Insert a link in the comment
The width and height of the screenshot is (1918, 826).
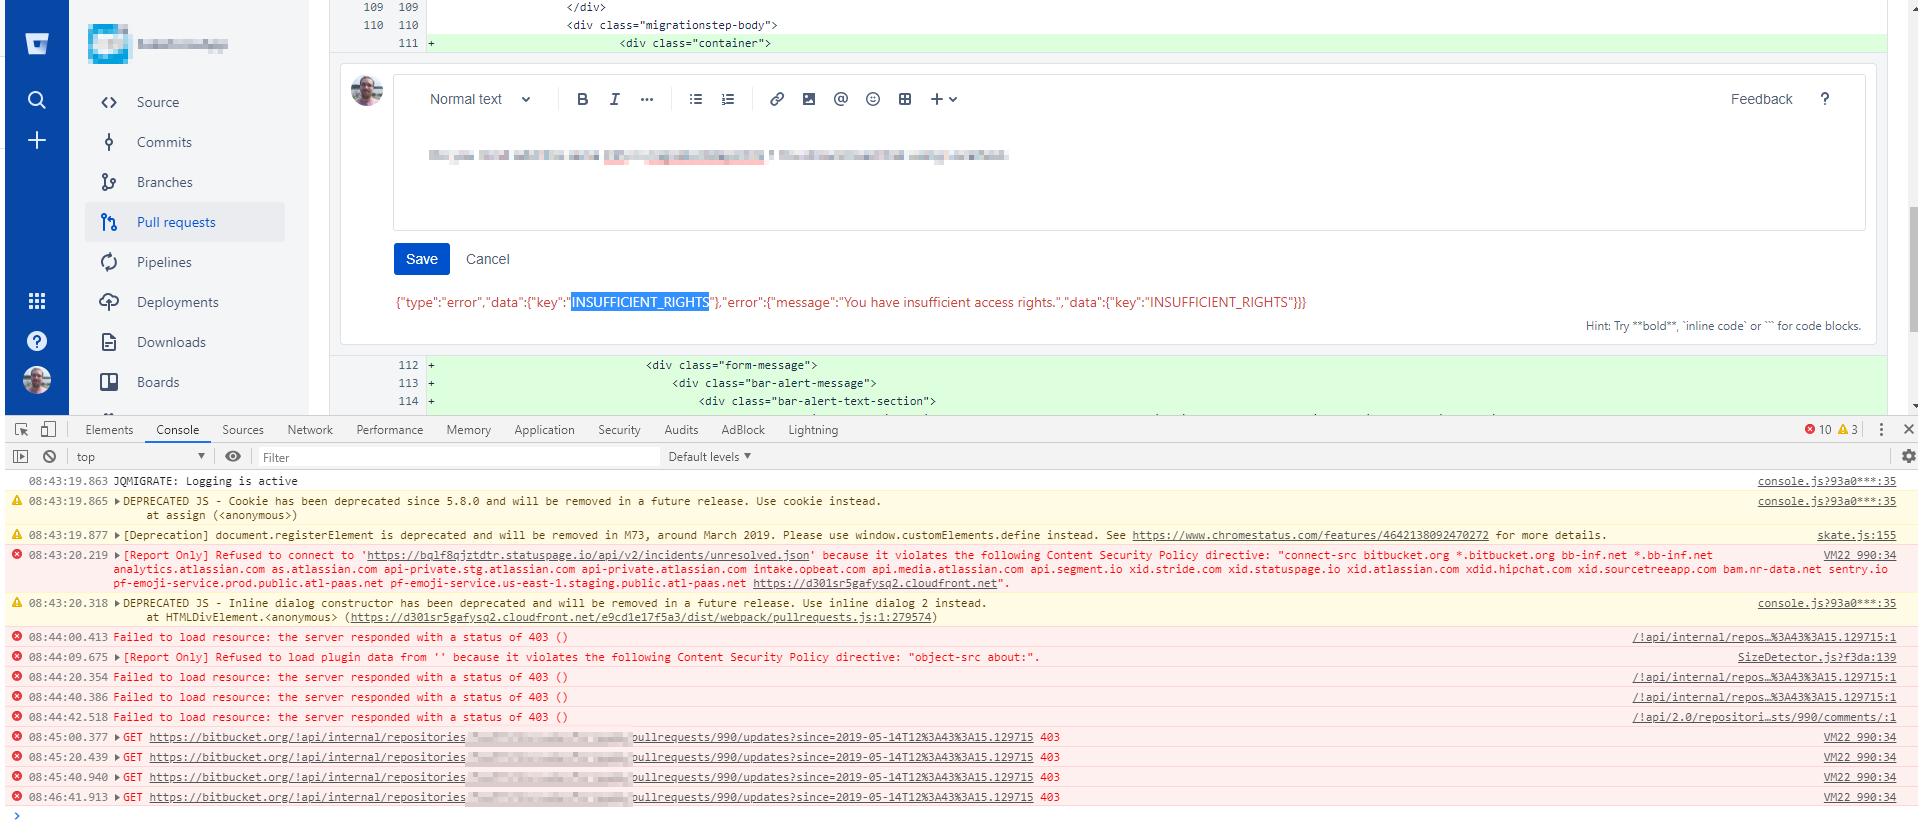coord(777,99)
